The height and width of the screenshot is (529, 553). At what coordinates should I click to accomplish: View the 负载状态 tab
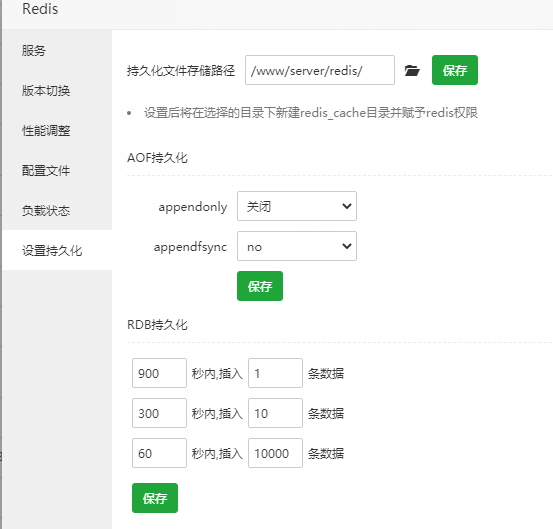click(57, 211)
